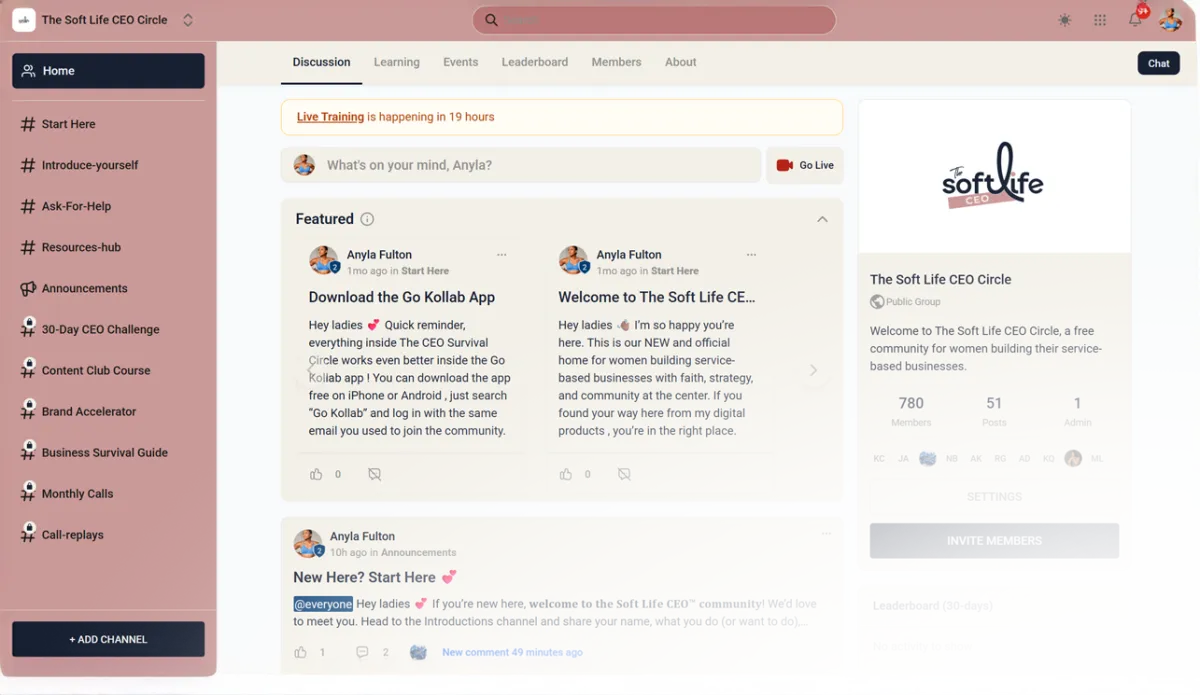Like the New Here? Start Here post

(300, 652)
